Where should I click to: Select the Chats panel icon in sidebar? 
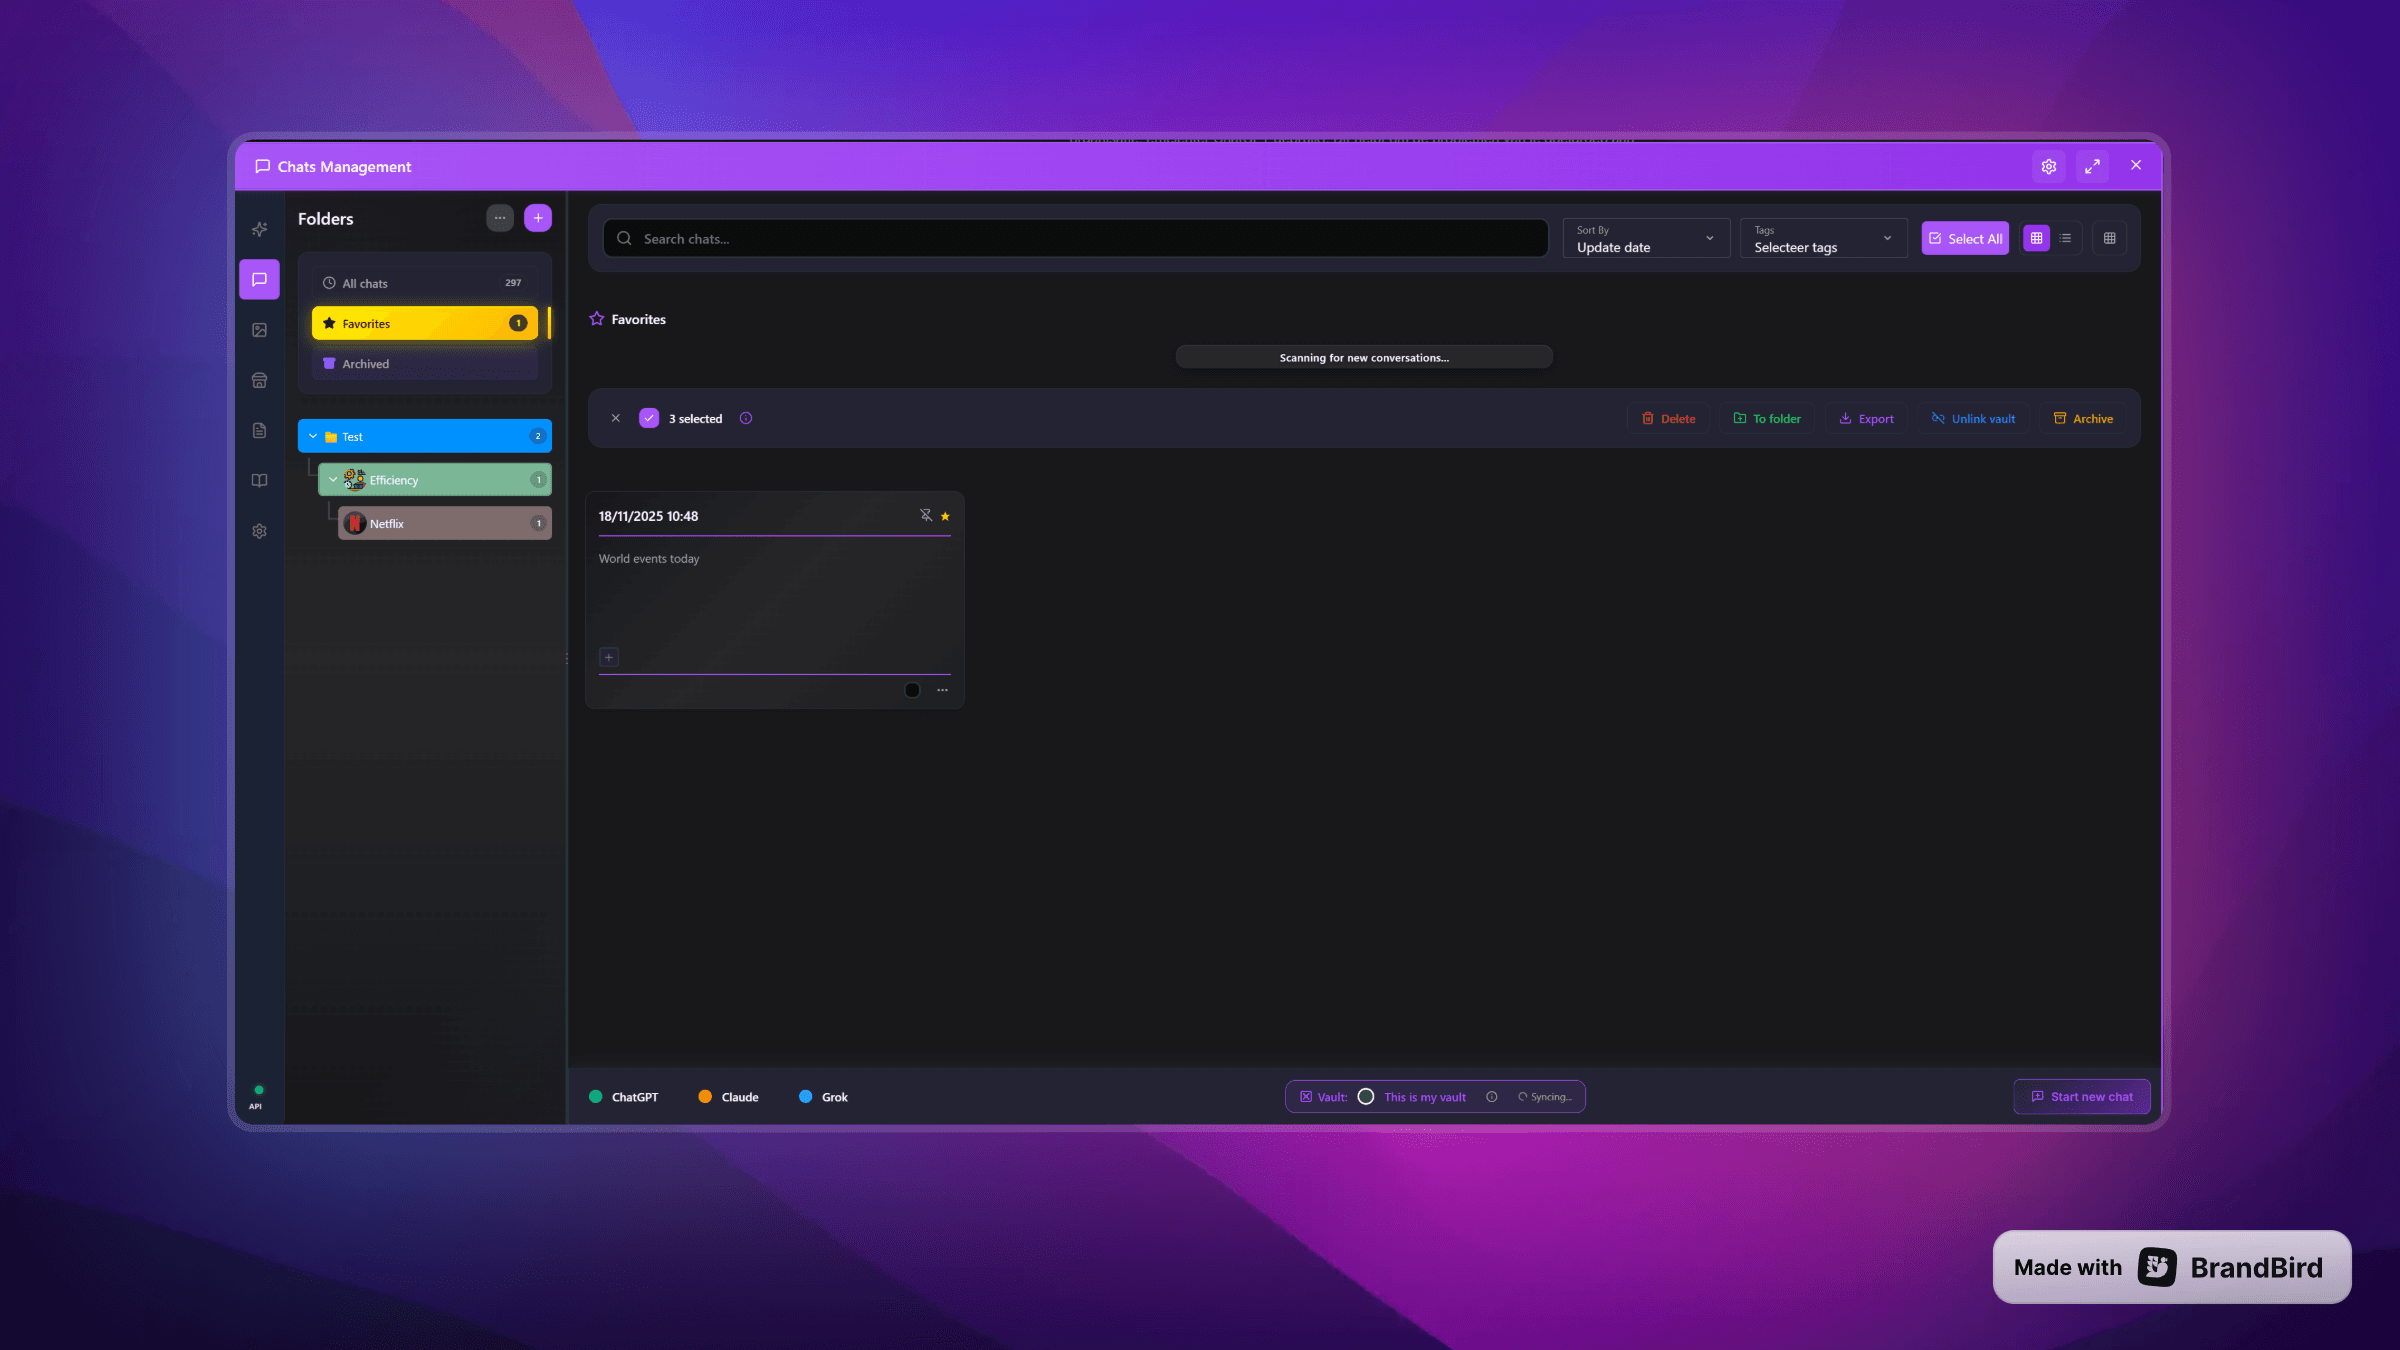(259, 280)
